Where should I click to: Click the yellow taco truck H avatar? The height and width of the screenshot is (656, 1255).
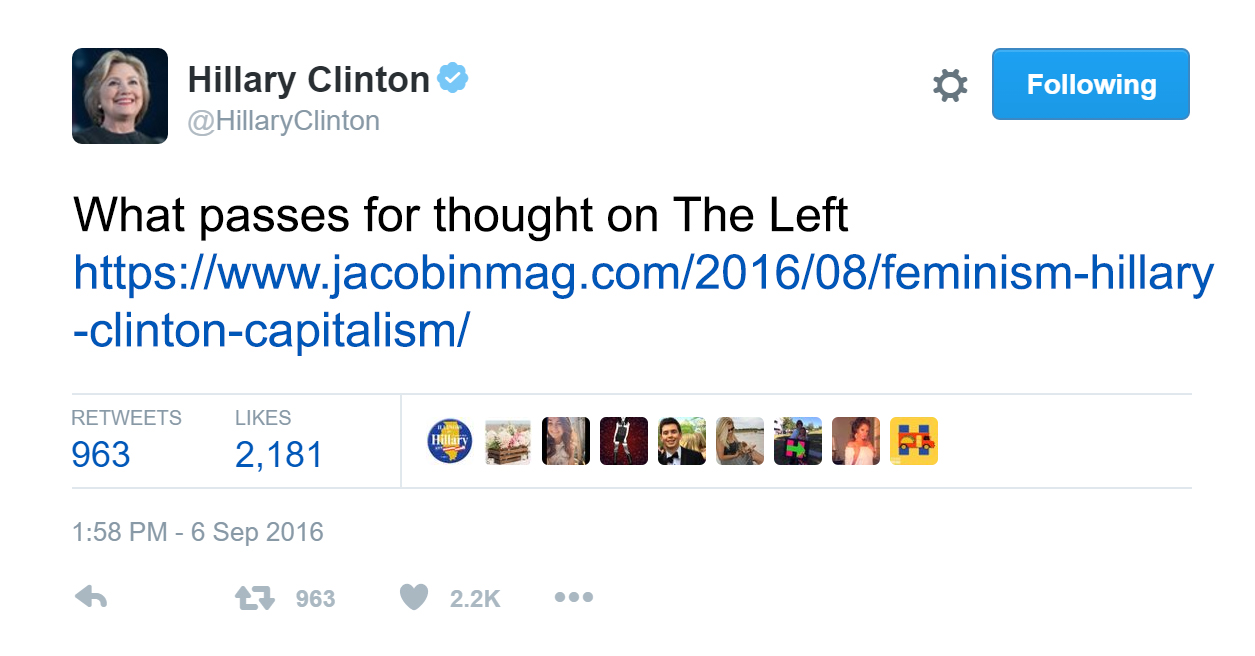(x=914, y=441)
